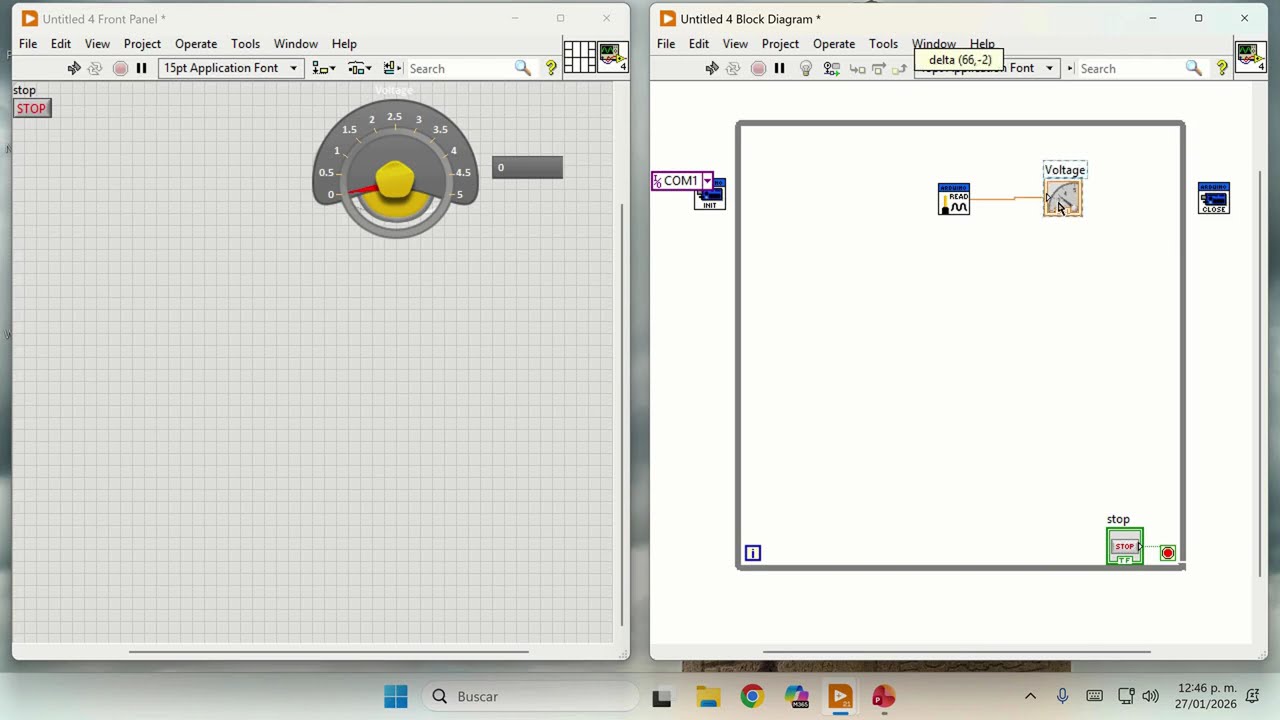Click Run Continuously in Front Panel toolbar

pyautogui.click(x=96, y=68)
